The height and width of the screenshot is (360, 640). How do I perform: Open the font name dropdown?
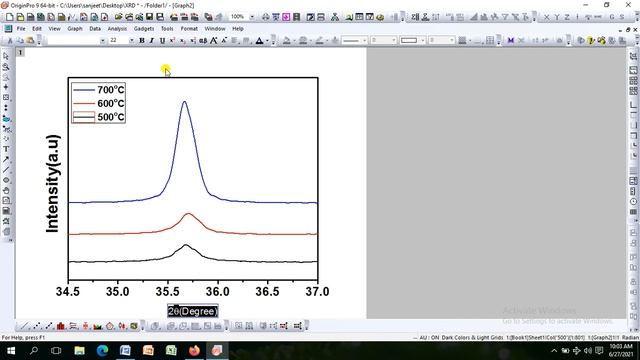coord(102,40)
